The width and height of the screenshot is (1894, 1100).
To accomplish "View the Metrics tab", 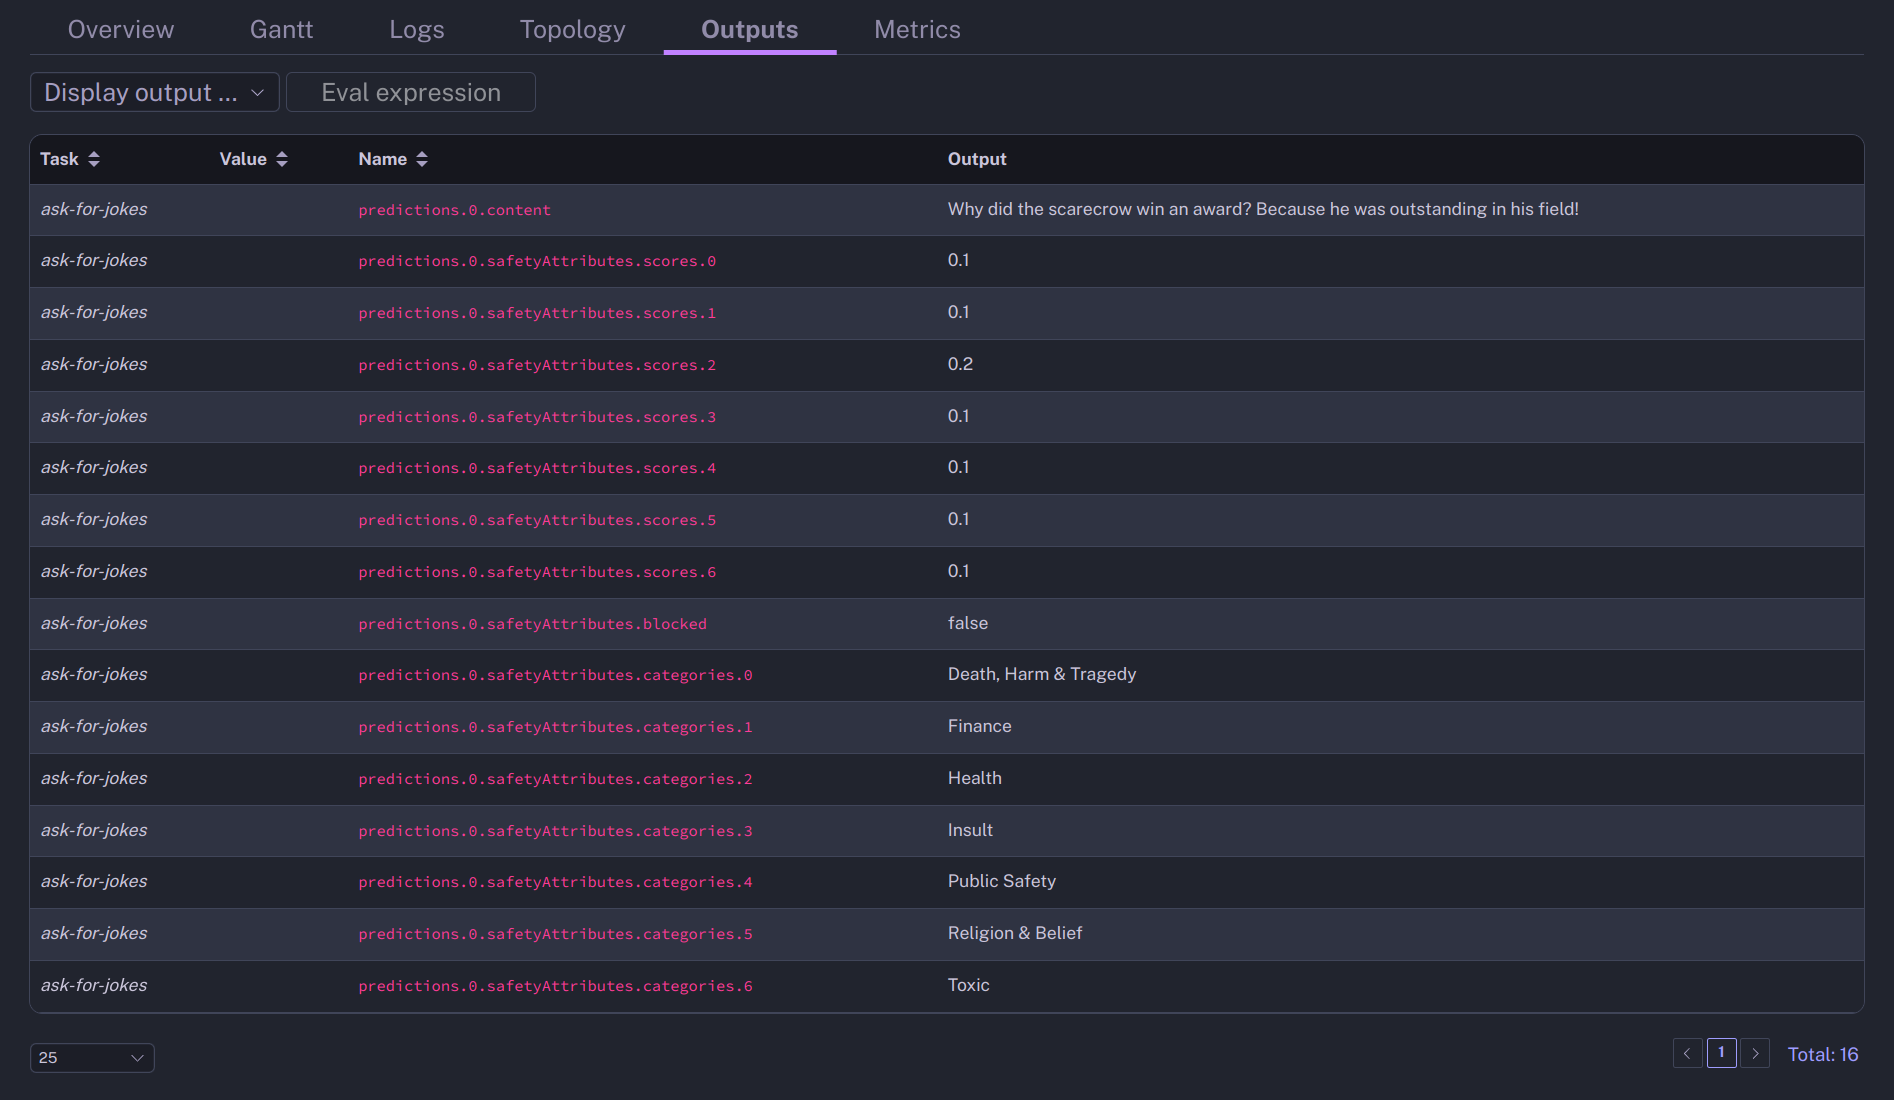I will pos(917,30).
